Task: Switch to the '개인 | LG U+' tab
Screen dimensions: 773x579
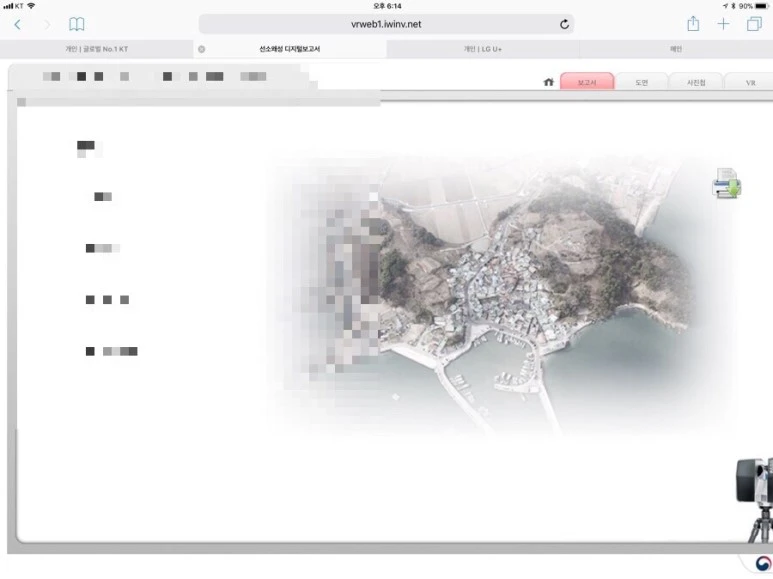Action: 483,49
